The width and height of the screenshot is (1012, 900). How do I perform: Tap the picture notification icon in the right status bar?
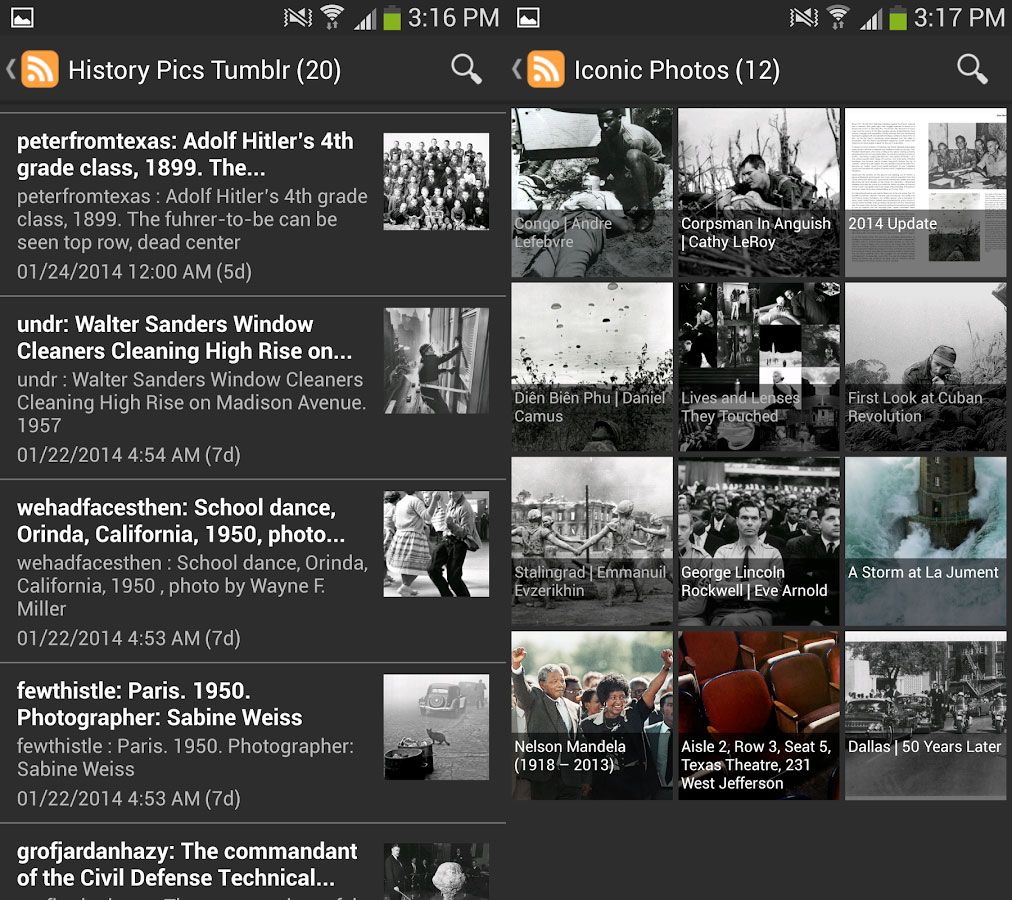click(528, 17)
